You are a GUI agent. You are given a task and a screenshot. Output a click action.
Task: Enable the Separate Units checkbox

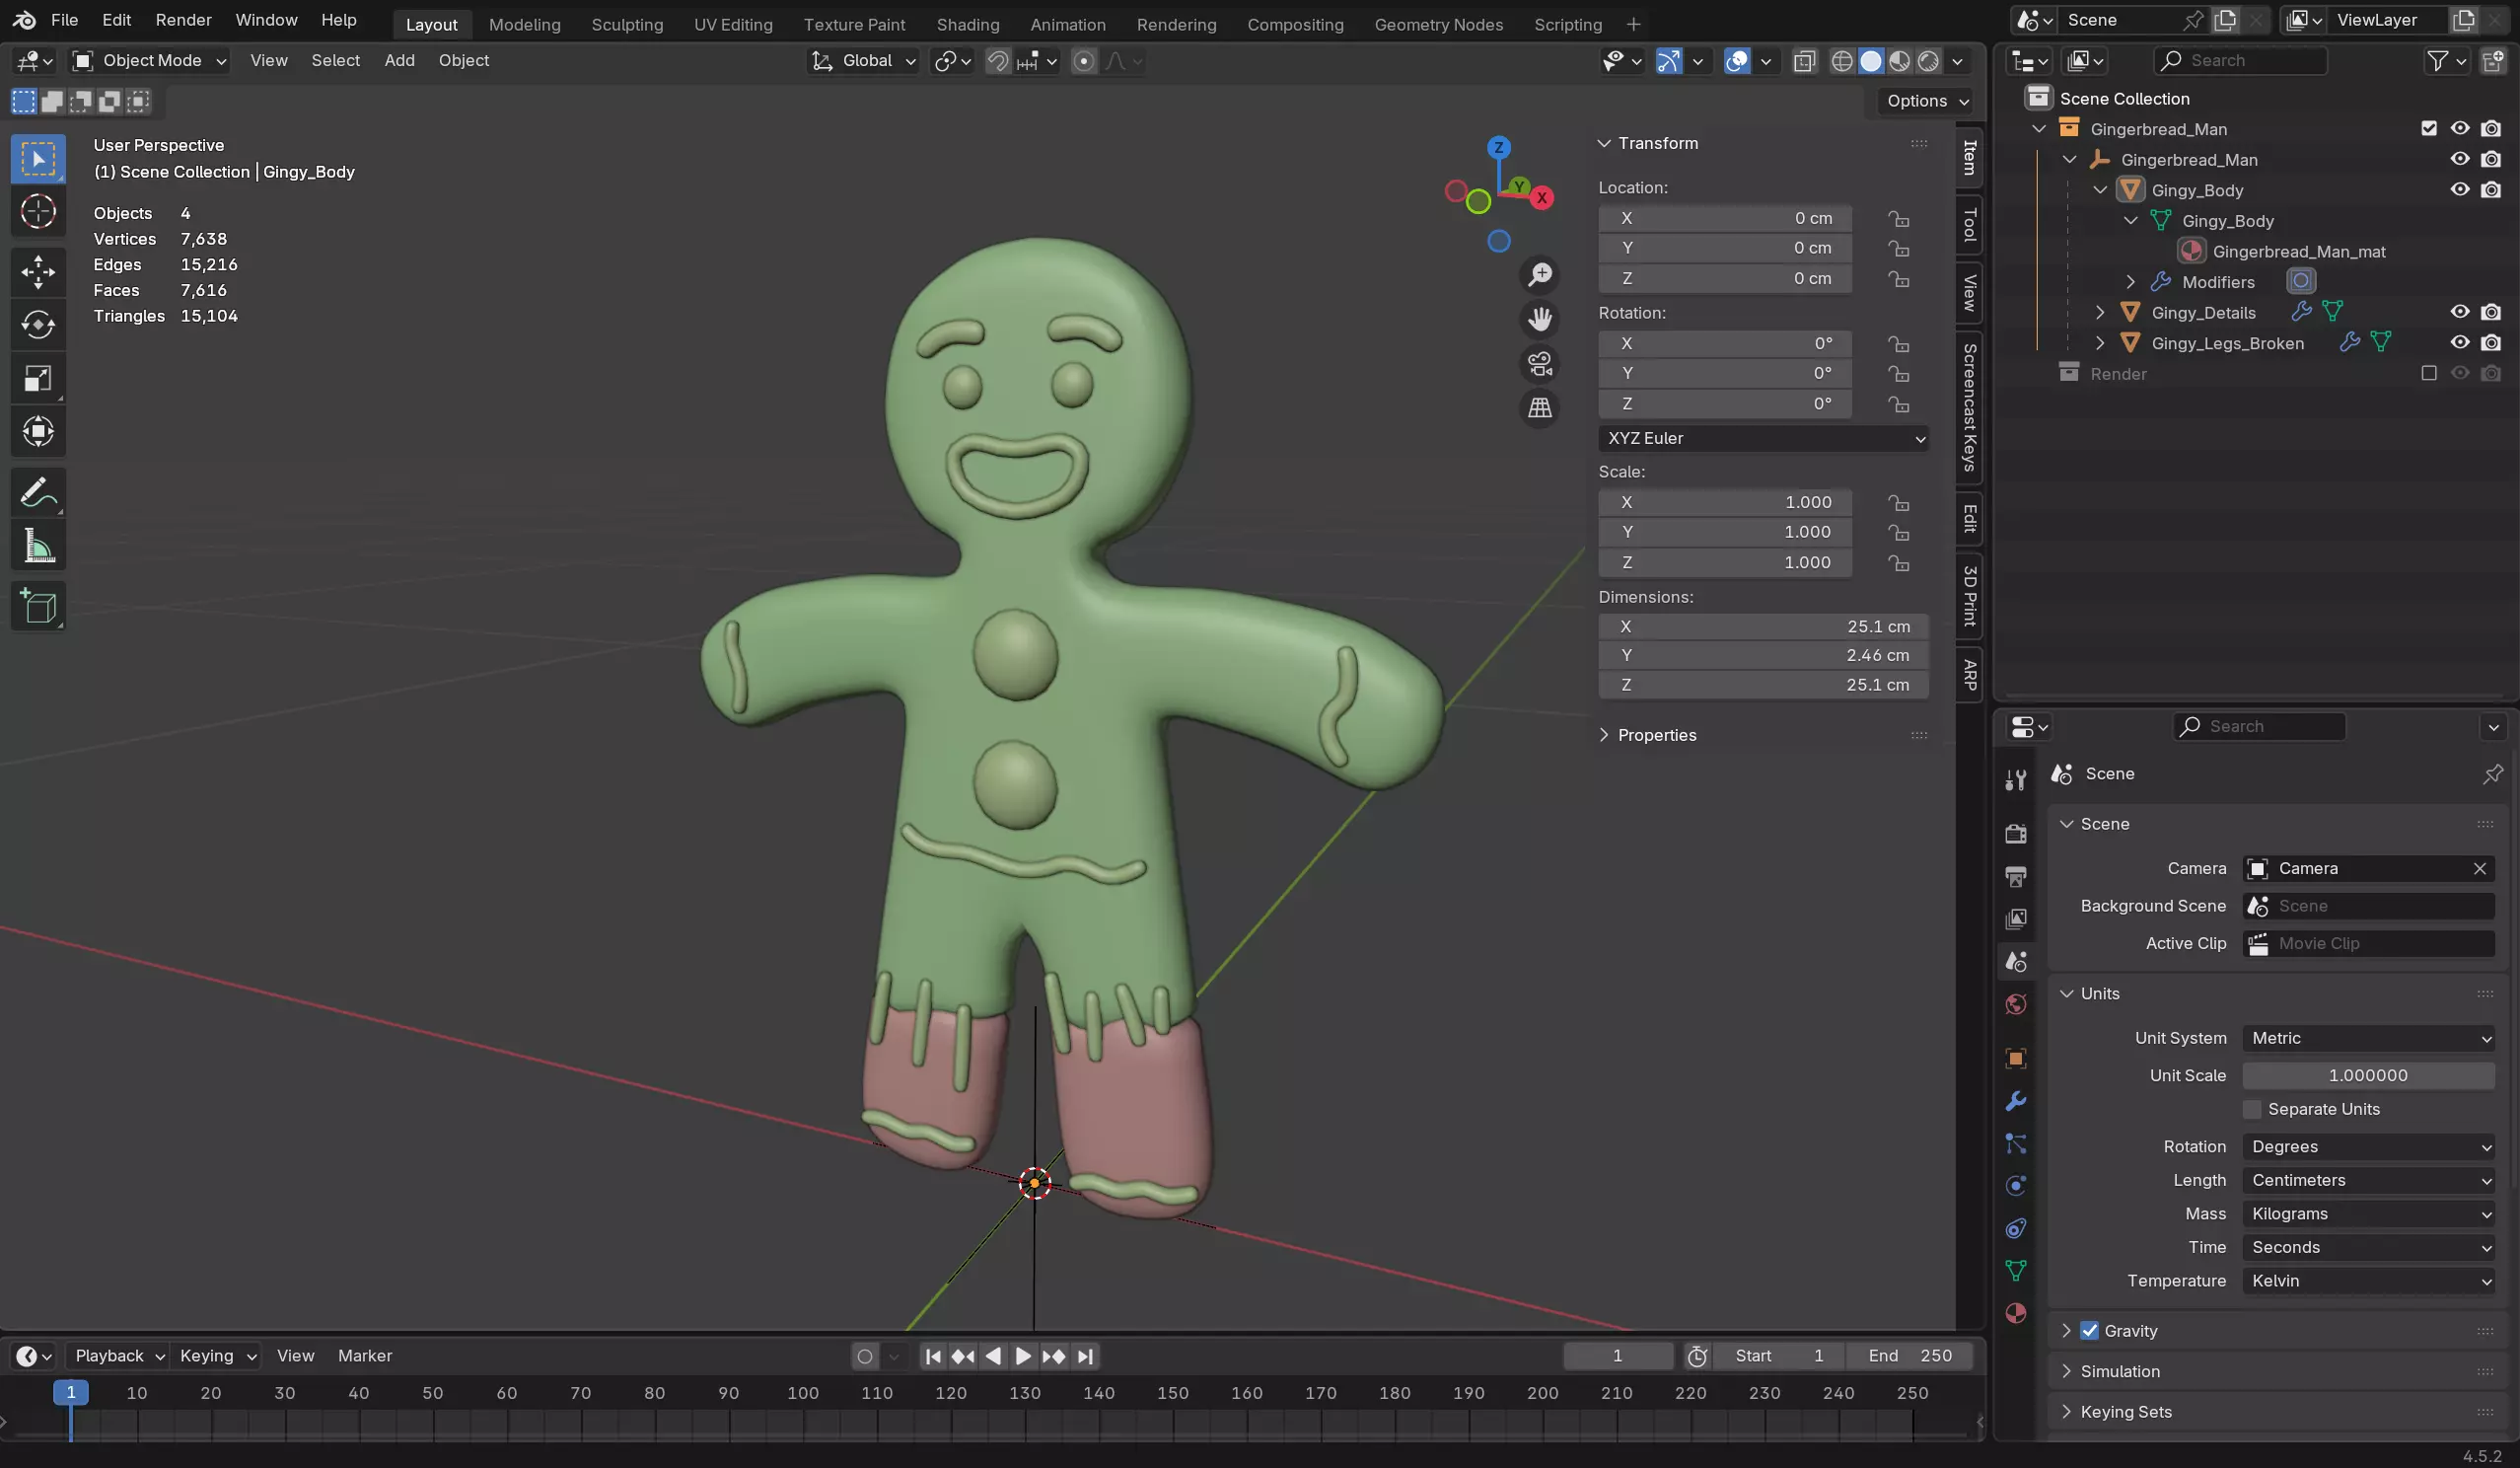tap(2252, 1109)
